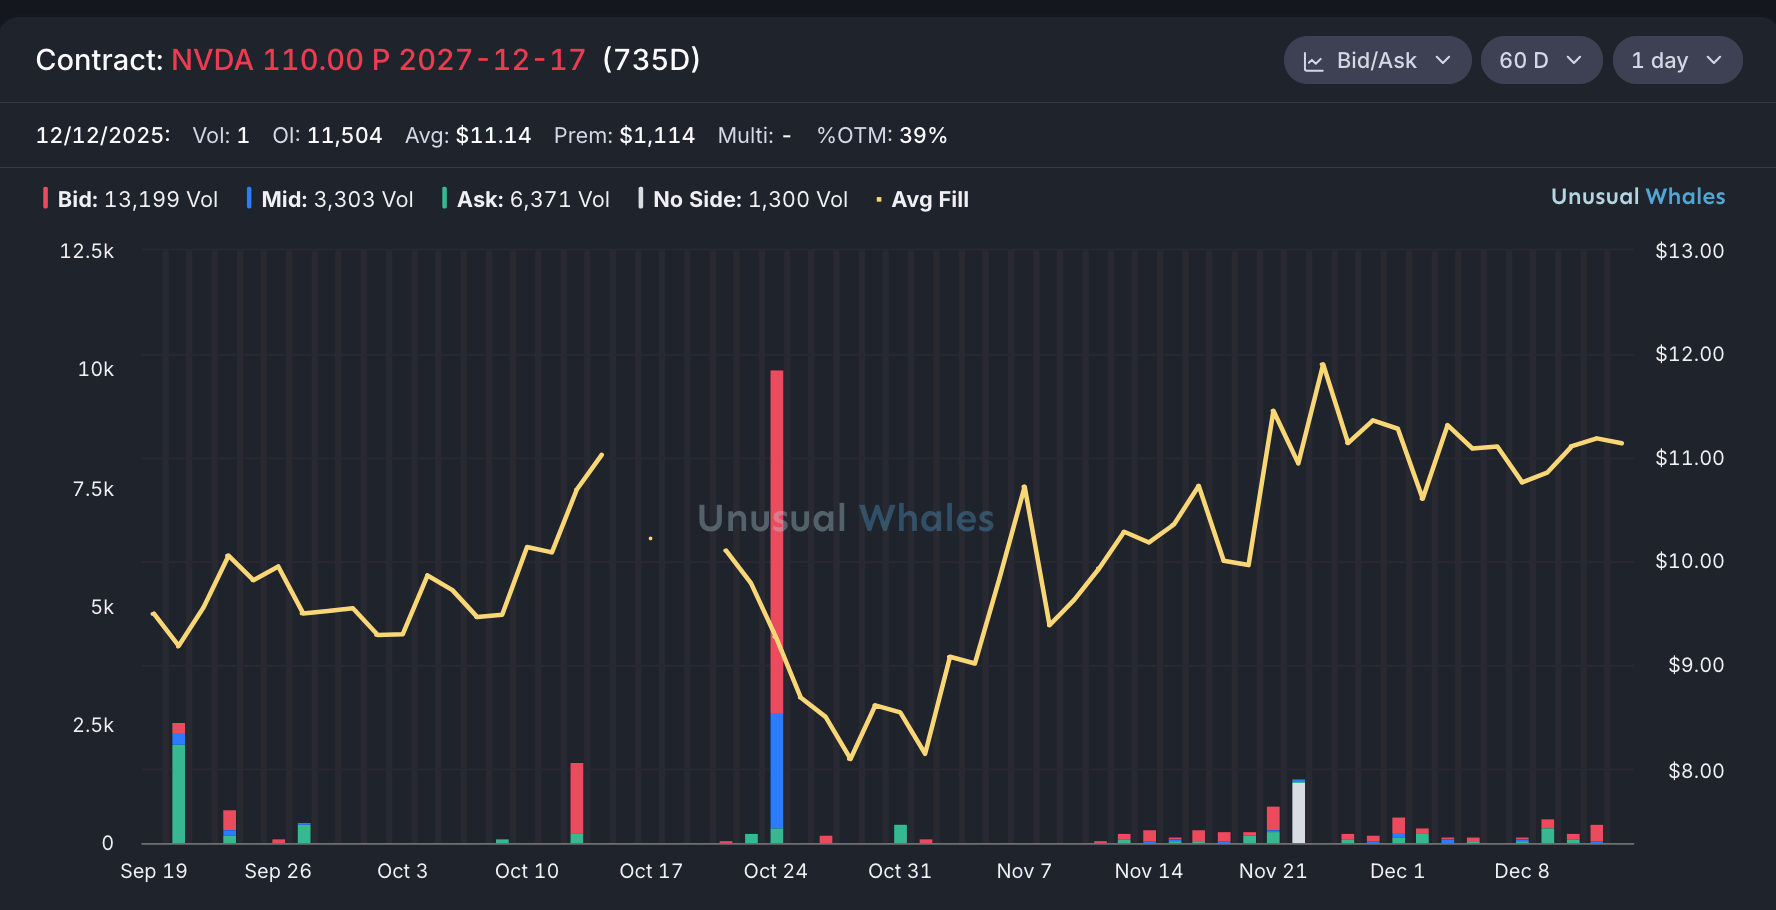Click the white No Side bar near Nov 21
The image size is (1776, 910).
coord(1298,813)
